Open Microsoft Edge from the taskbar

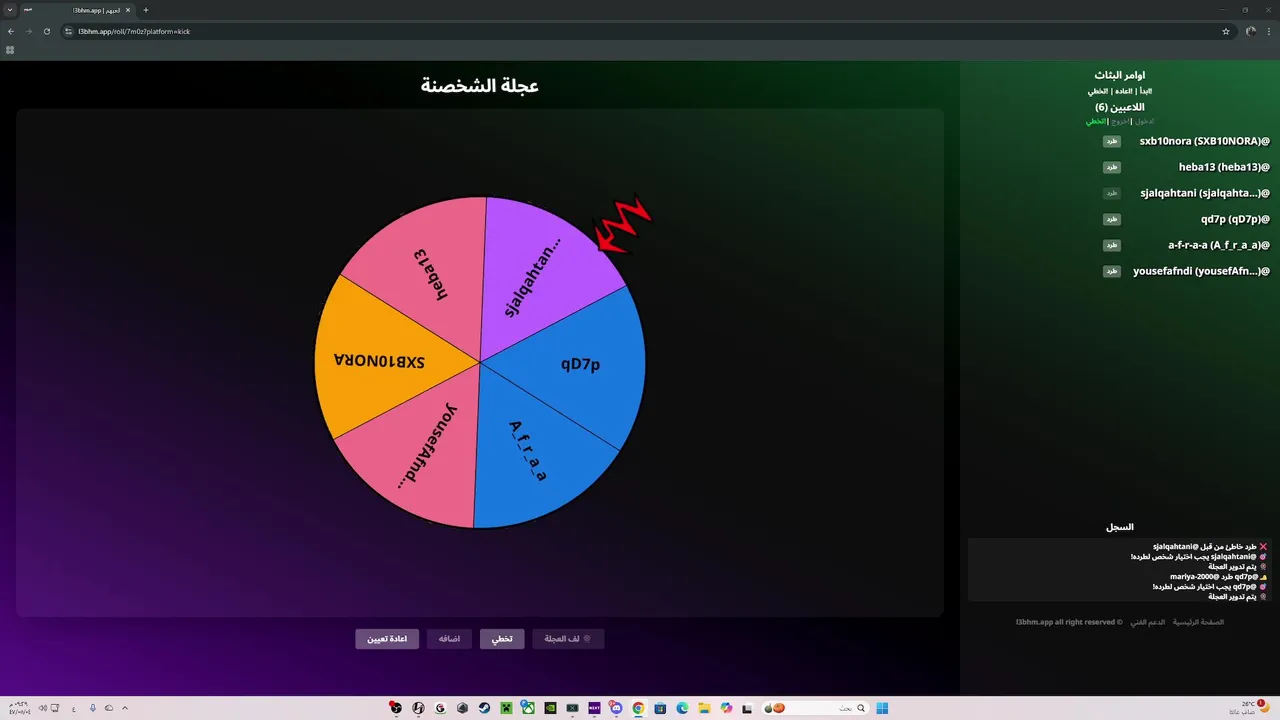click(x=682, y=708)
